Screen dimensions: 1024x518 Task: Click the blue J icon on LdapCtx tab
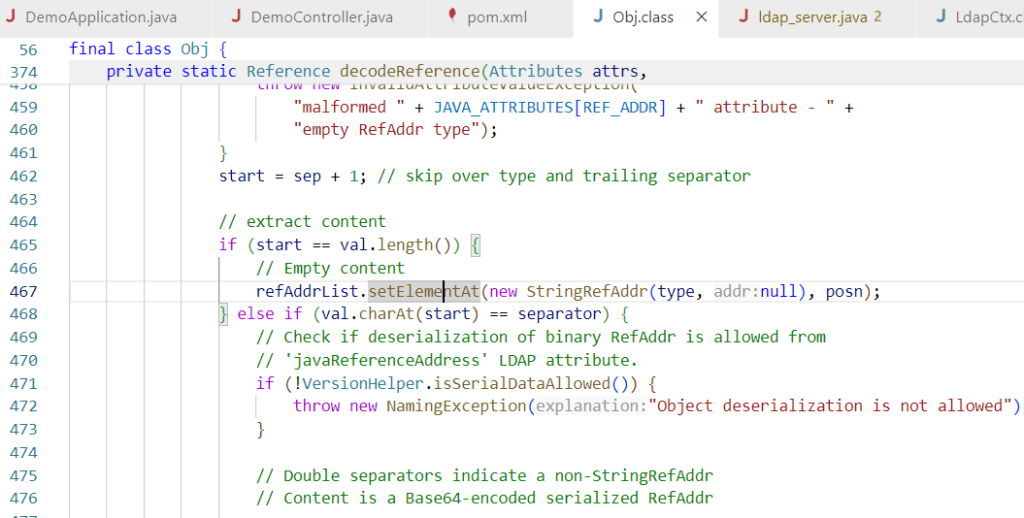point(944,17)
